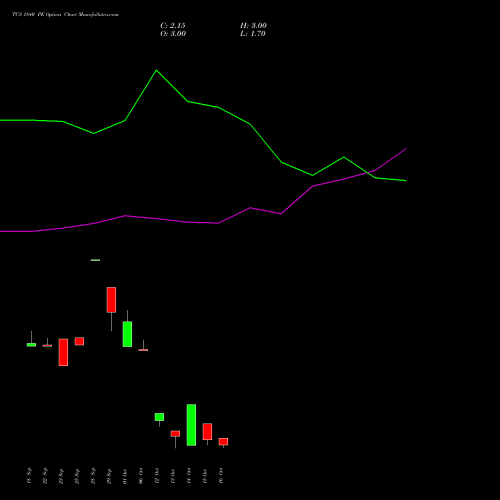This screenshot has height=500, width=500.
Task: Click the '01 Oct' date label on the axis
Action: (x=125, y=476)
